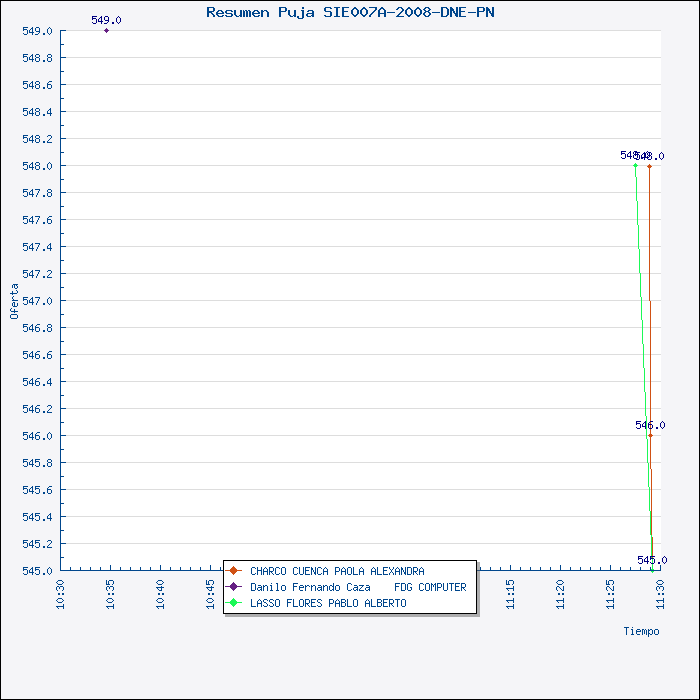This screenshot has width=700, height=700.
Task: Click the orange data point at 548.0
Action: (650, 166)
